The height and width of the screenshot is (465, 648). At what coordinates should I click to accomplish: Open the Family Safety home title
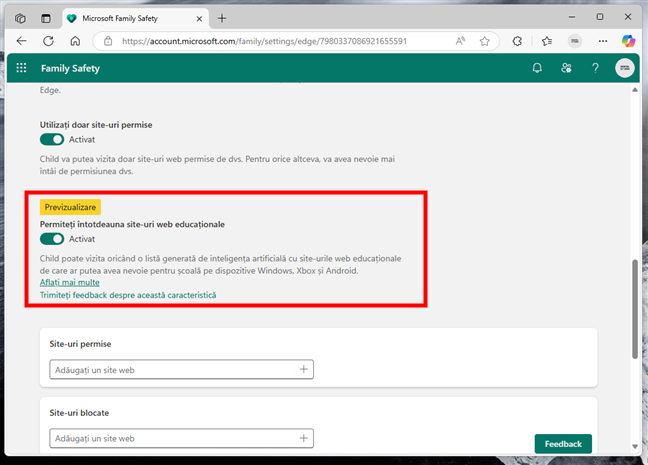pyautogui.click(x=70, y=68)
